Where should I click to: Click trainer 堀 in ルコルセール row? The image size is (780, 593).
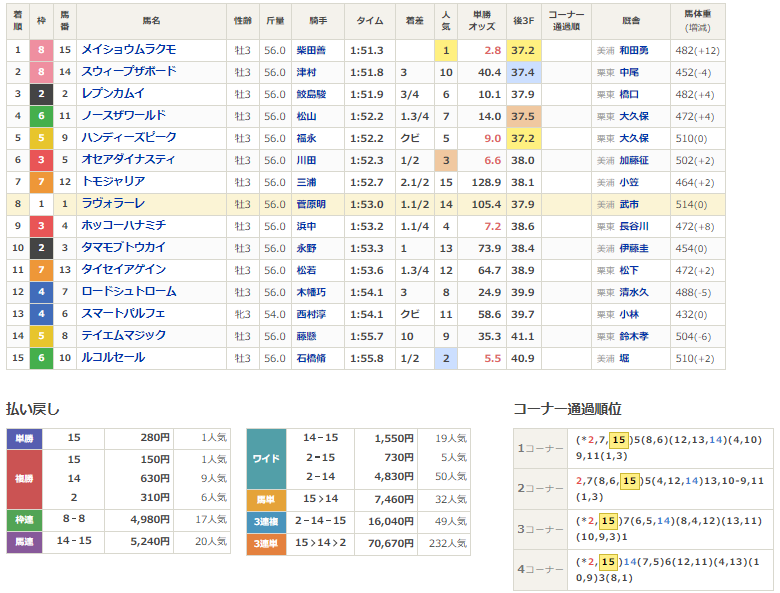coord(624,358)
